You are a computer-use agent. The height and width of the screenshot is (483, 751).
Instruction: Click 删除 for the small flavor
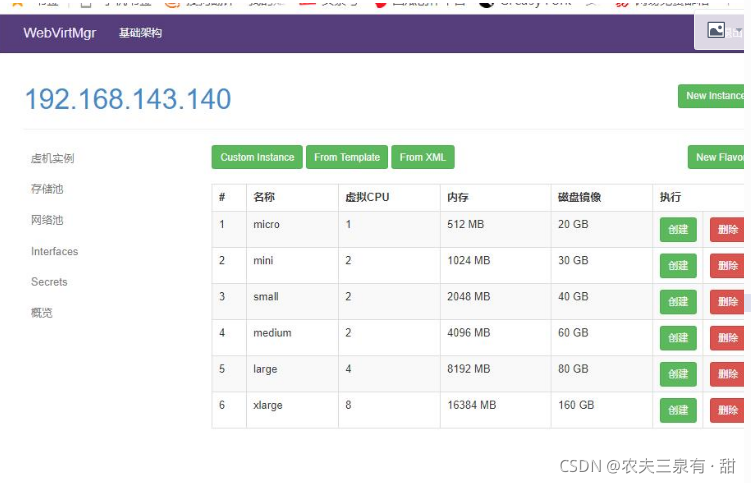tap(728, 302)
